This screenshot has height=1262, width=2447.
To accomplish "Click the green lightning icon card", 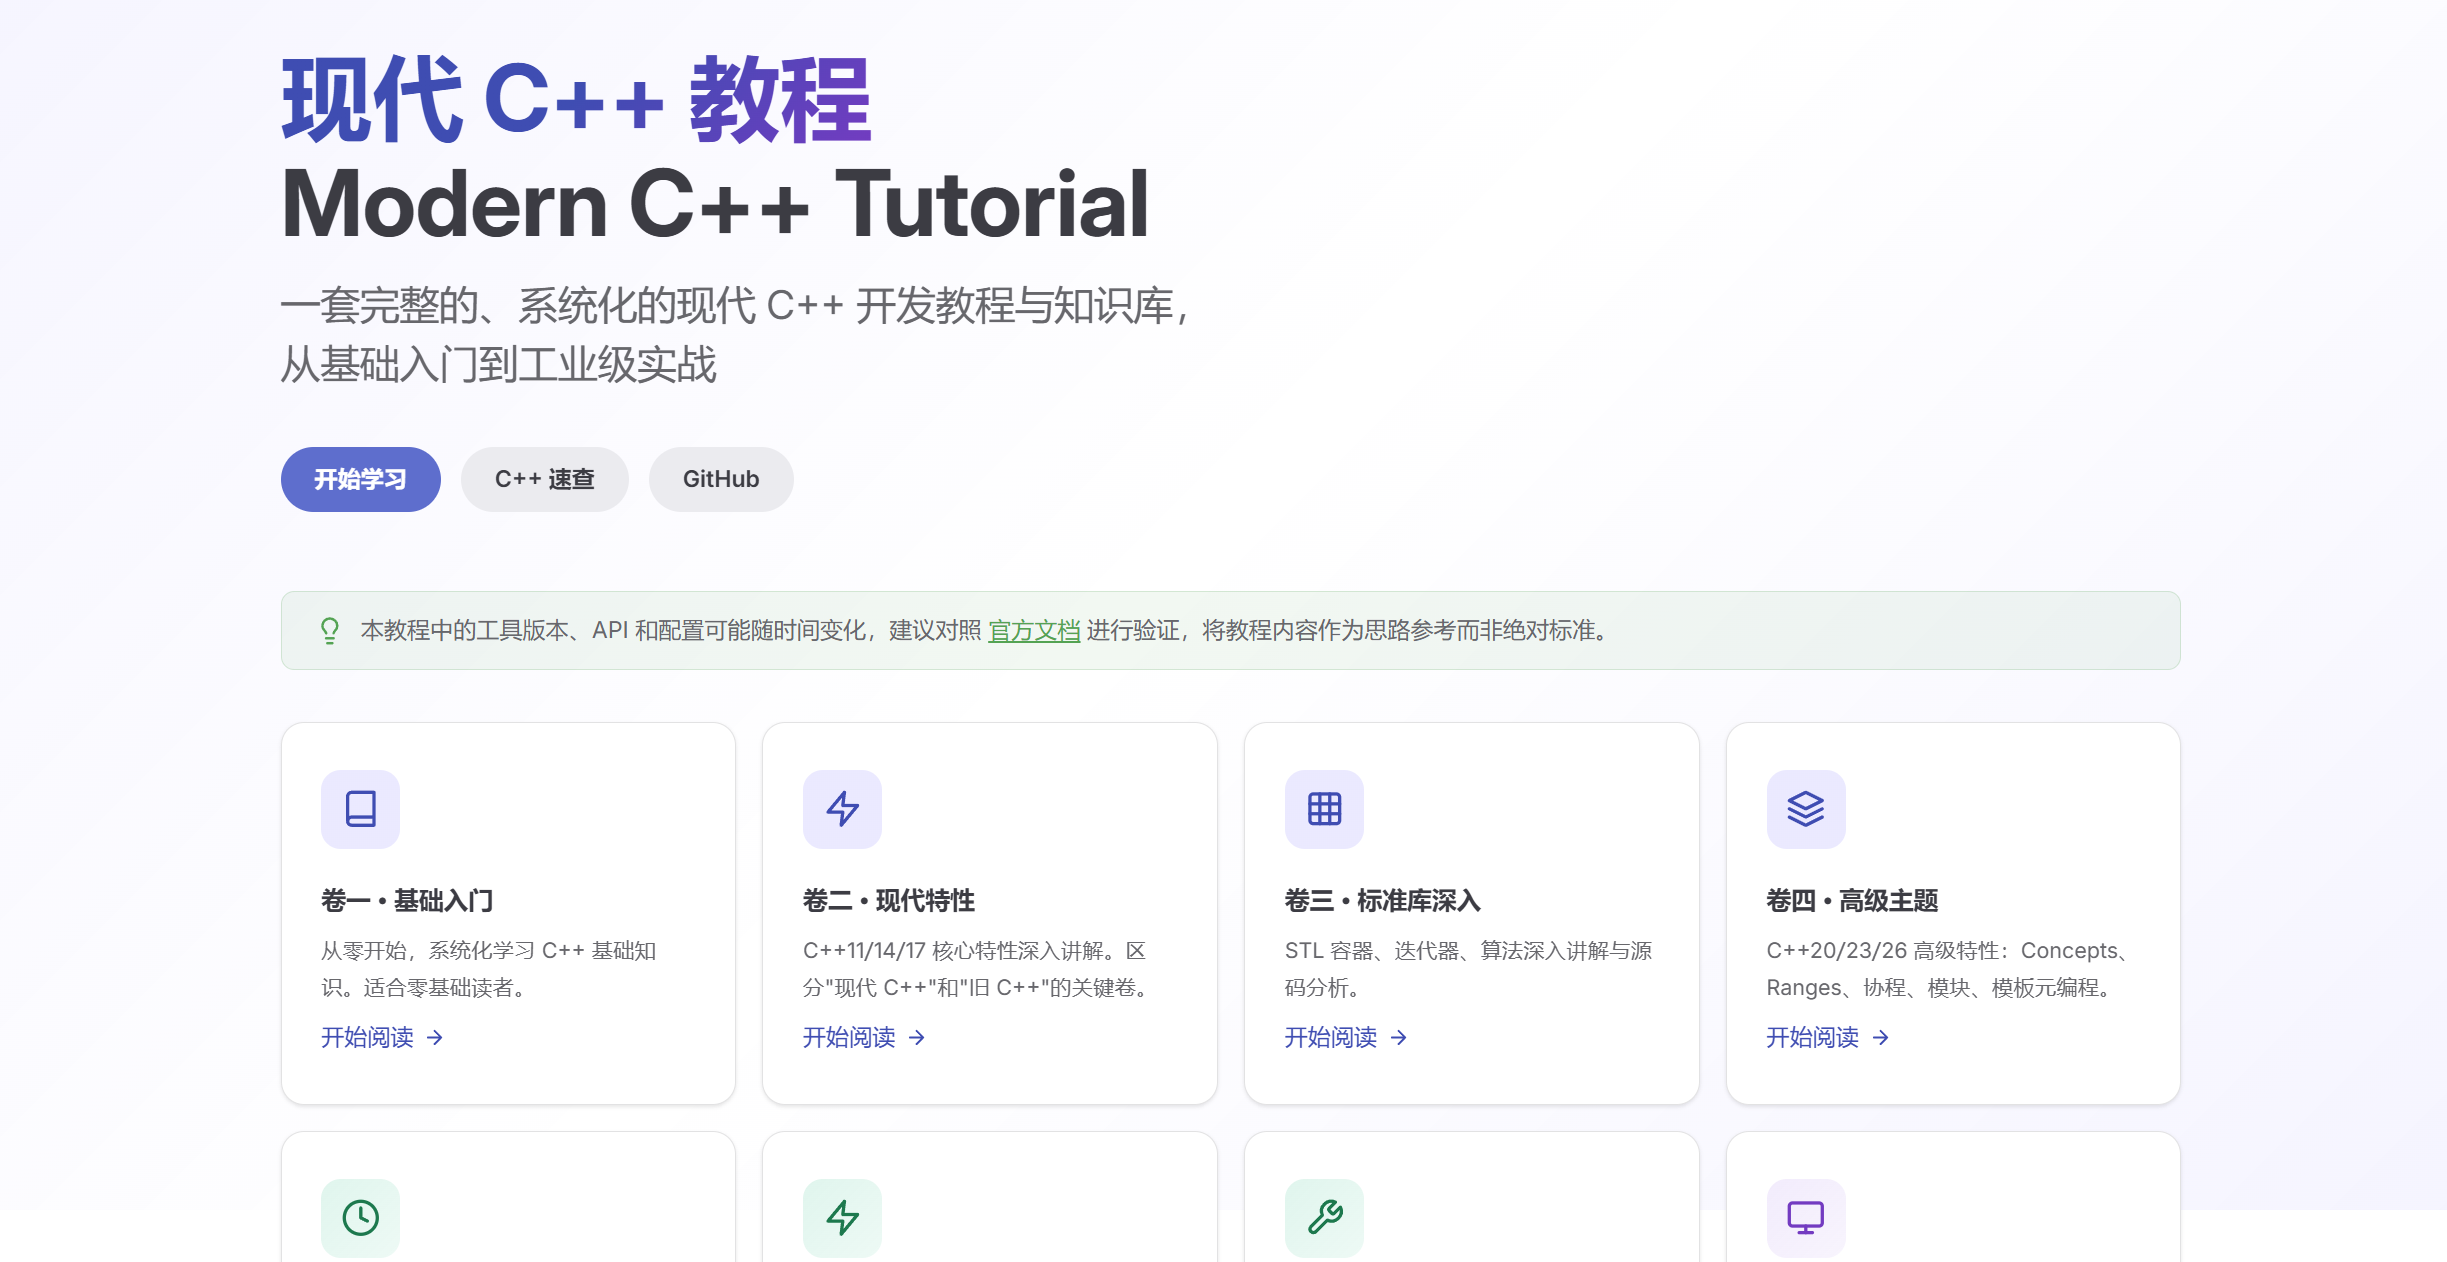I will point(842,1217).
